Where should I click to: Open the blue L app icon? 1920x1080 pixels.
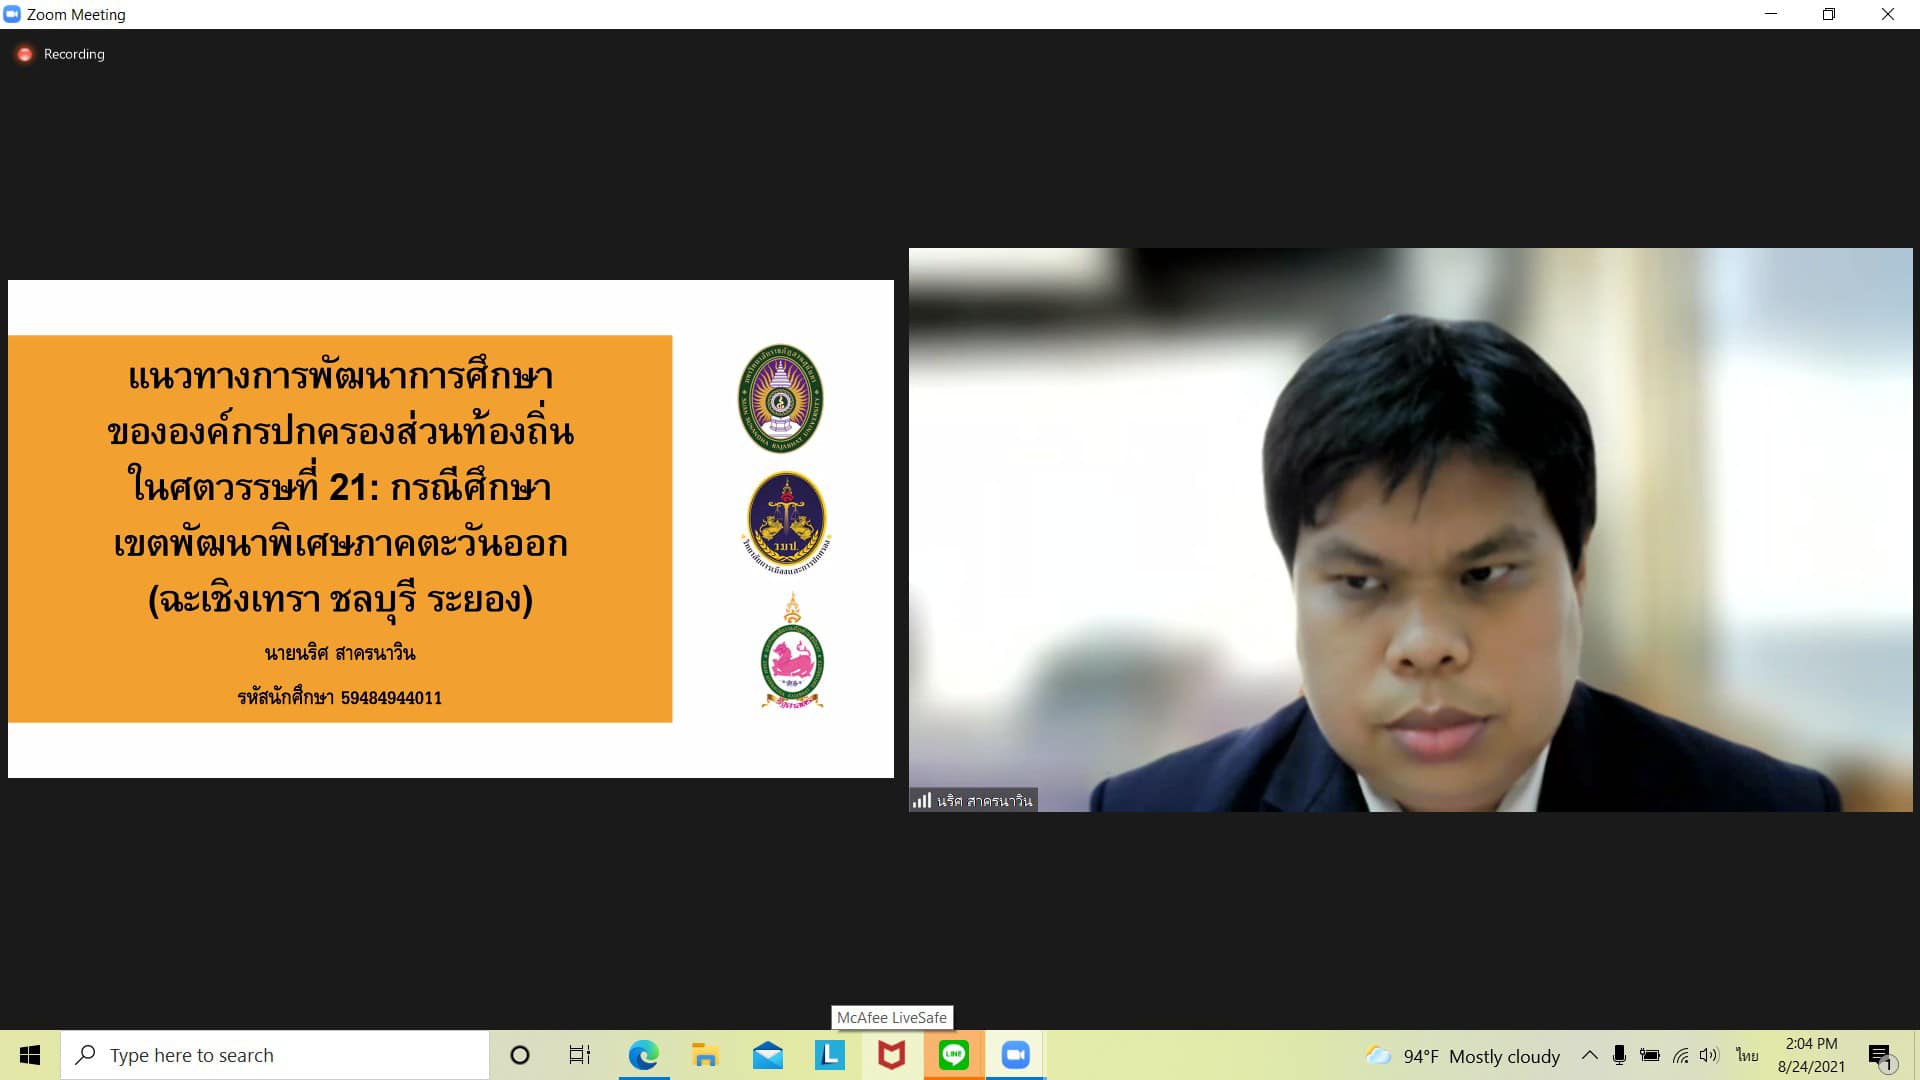tap(829, 1055)
